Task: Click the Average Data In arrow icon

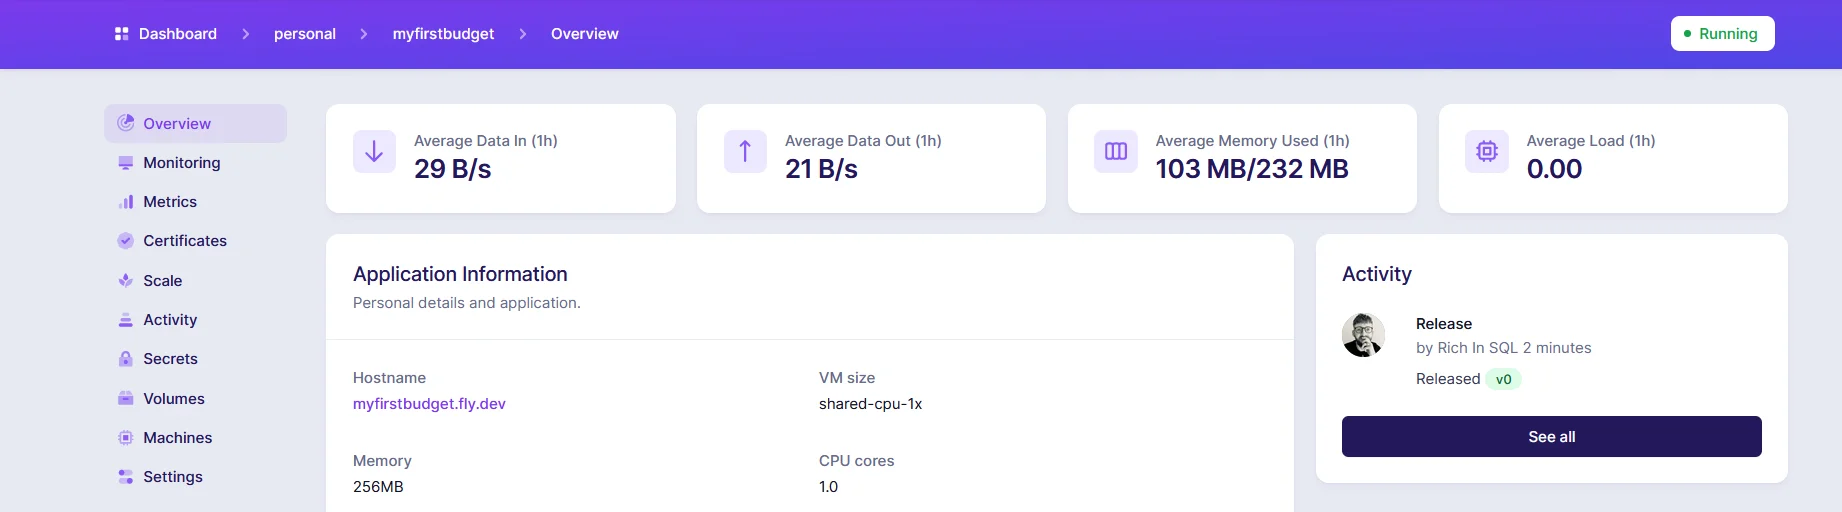Action: 374,152
